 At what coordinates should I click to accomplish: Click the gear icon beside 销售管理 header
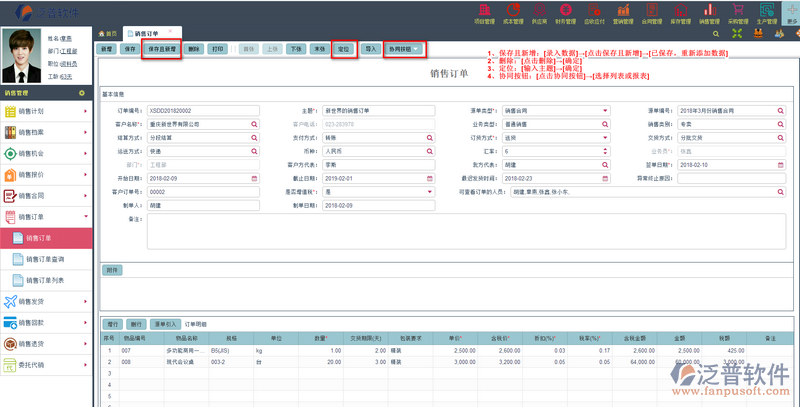[82, 93]
